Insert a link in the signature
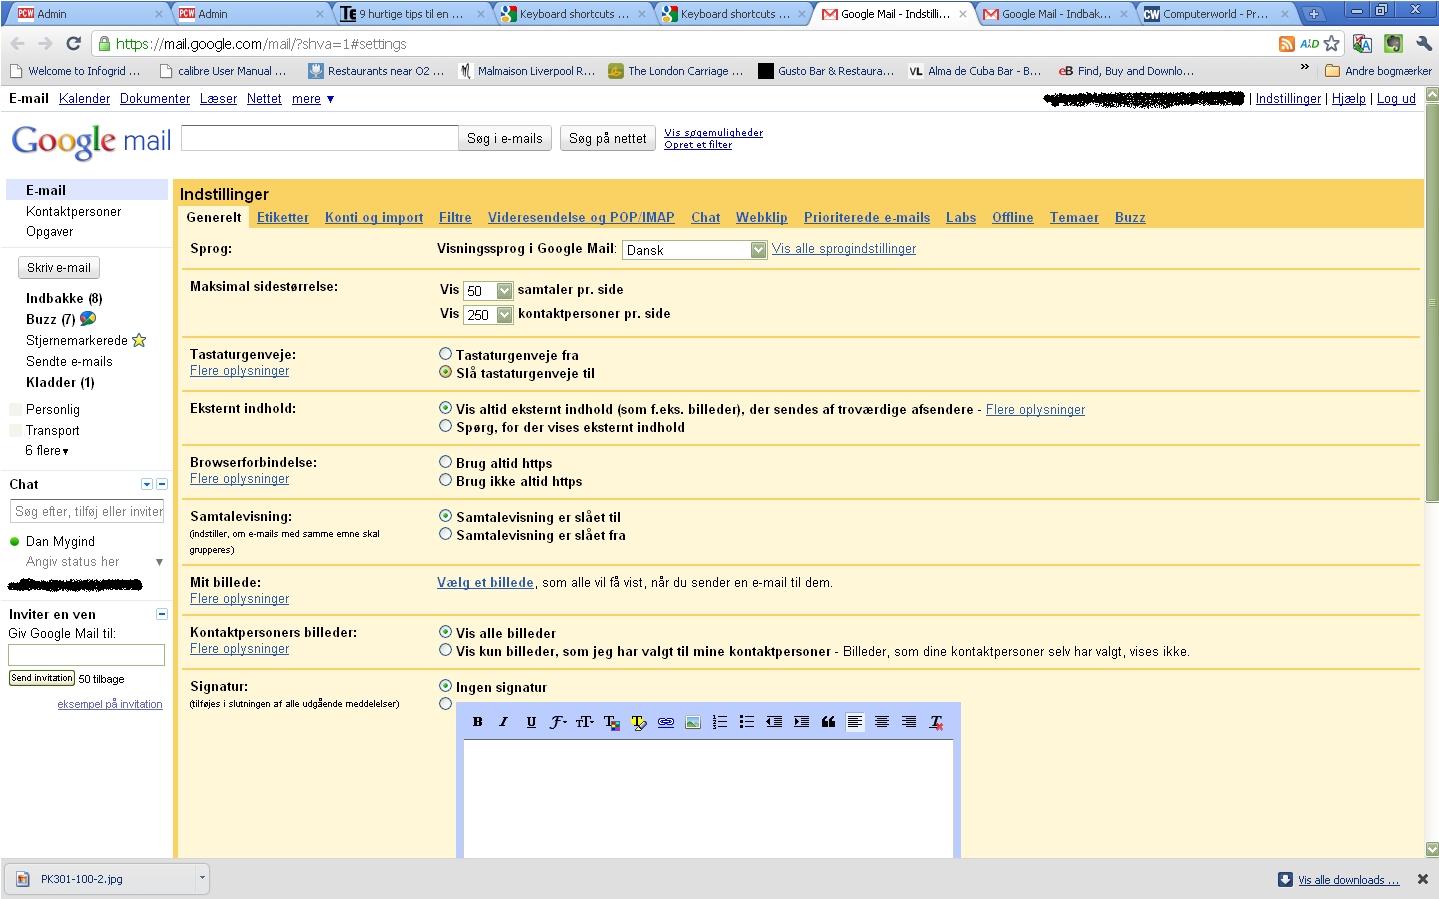 pos(666,722)
